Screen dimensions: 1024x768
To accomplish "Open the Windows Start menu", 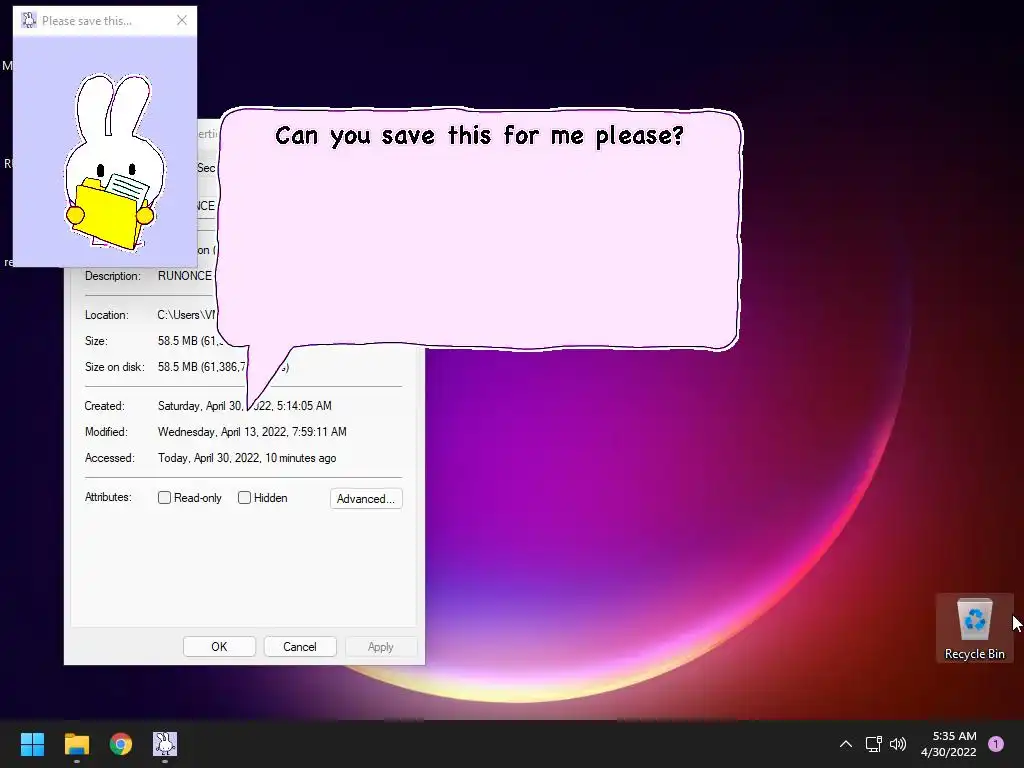I will tap(32, 743).
